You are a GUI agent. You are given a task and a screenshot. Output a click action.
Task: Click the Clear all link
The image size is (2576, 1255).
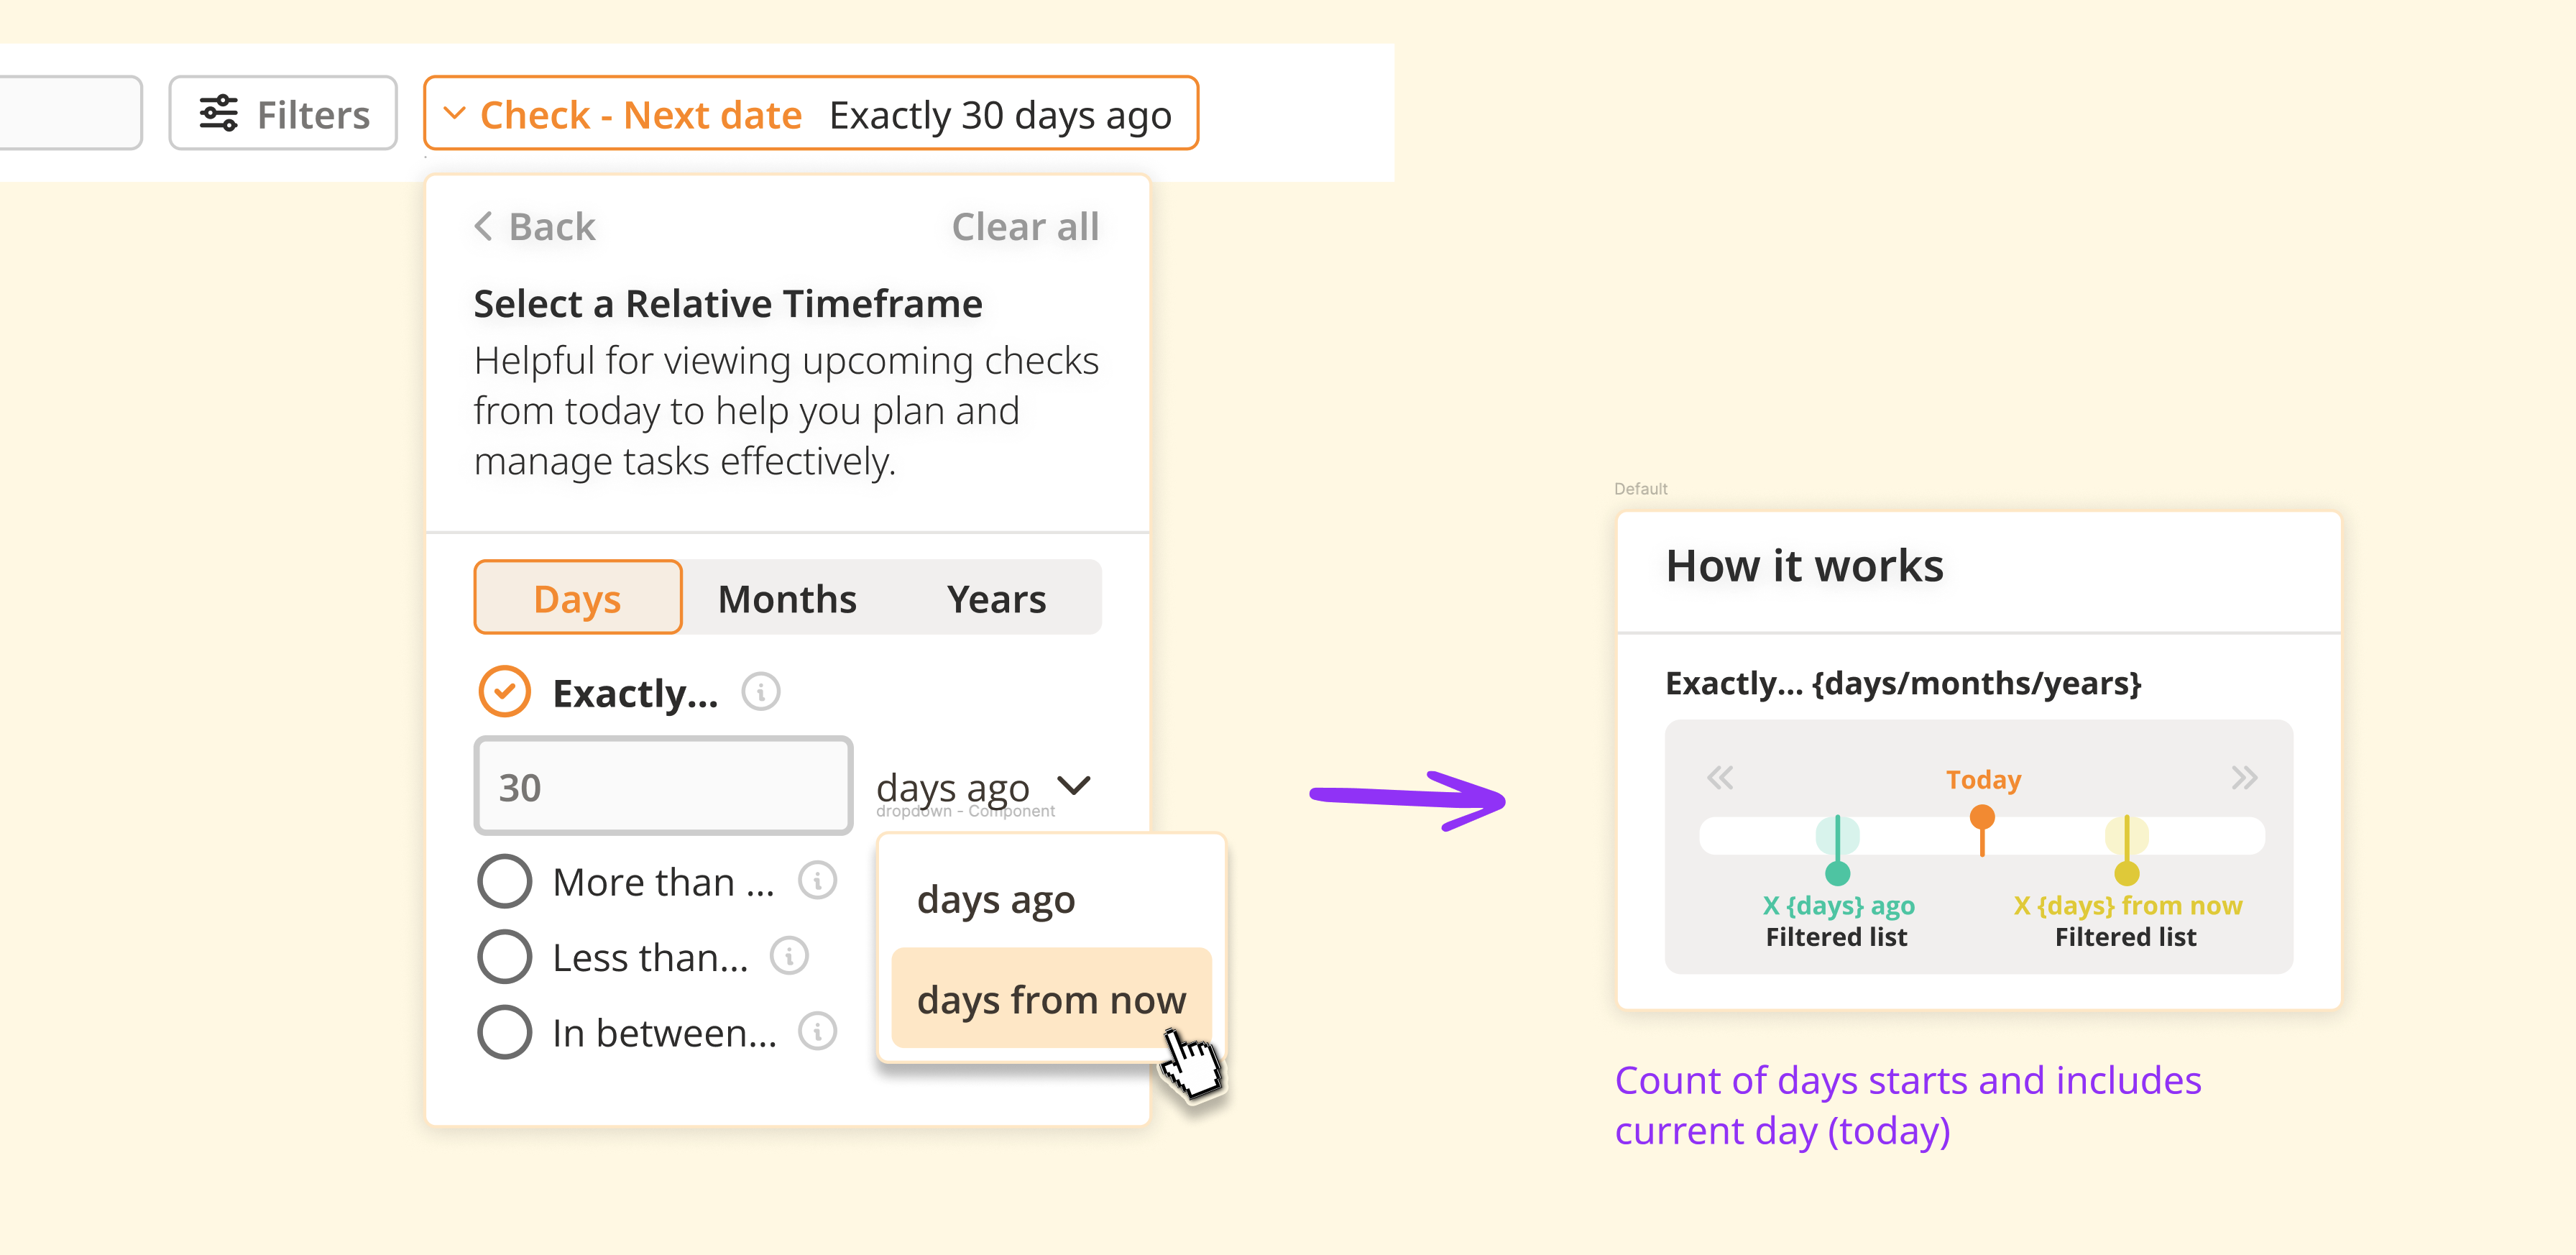pos(1025,227)
